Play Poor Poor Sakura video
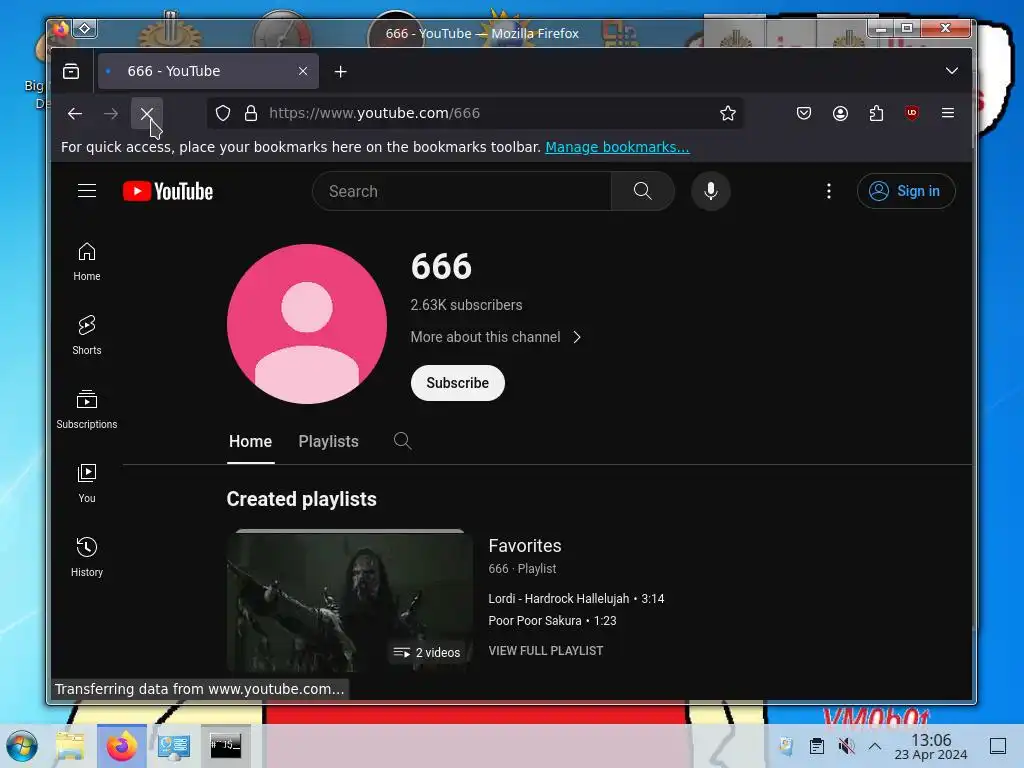 pyautogui.click(x=552, y=621)
